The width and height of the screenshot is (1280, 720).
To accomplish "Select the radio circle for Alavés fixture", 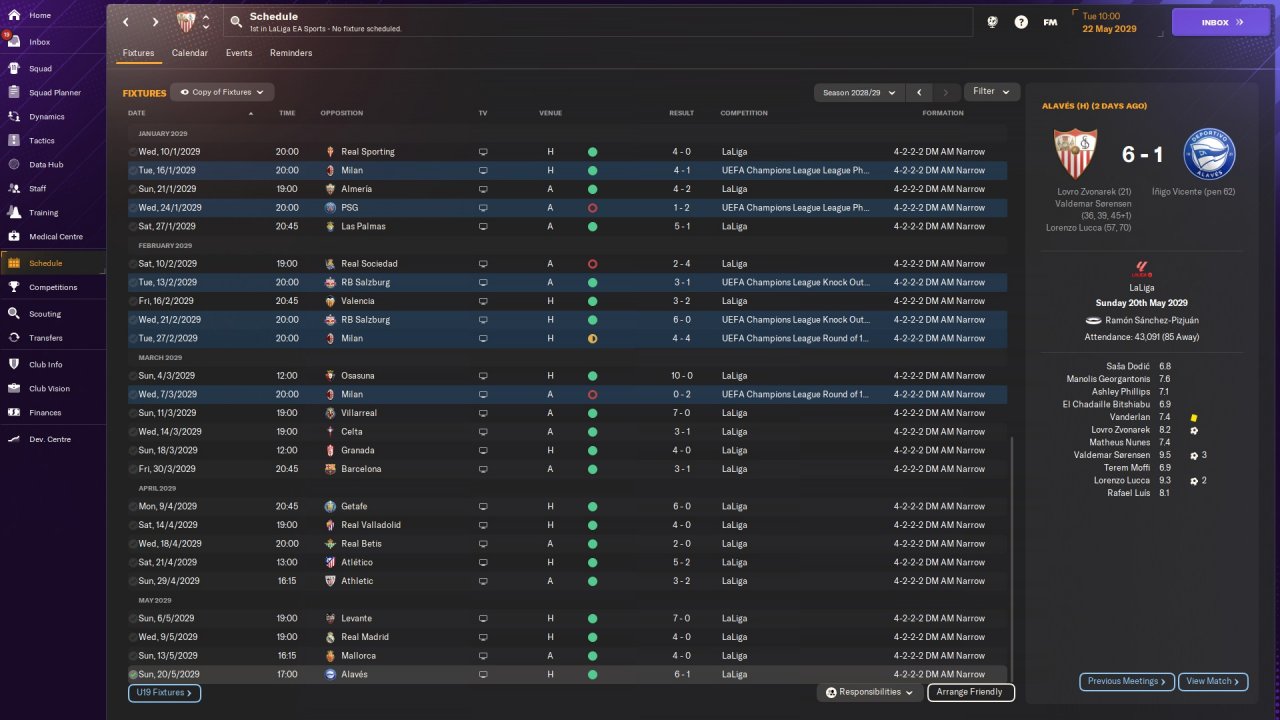I will (133, 675).
